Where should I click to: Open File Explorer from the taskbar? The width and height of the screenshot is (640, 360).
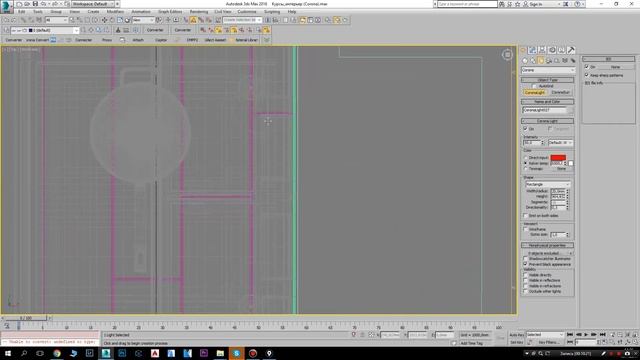[x=220, y=353]
